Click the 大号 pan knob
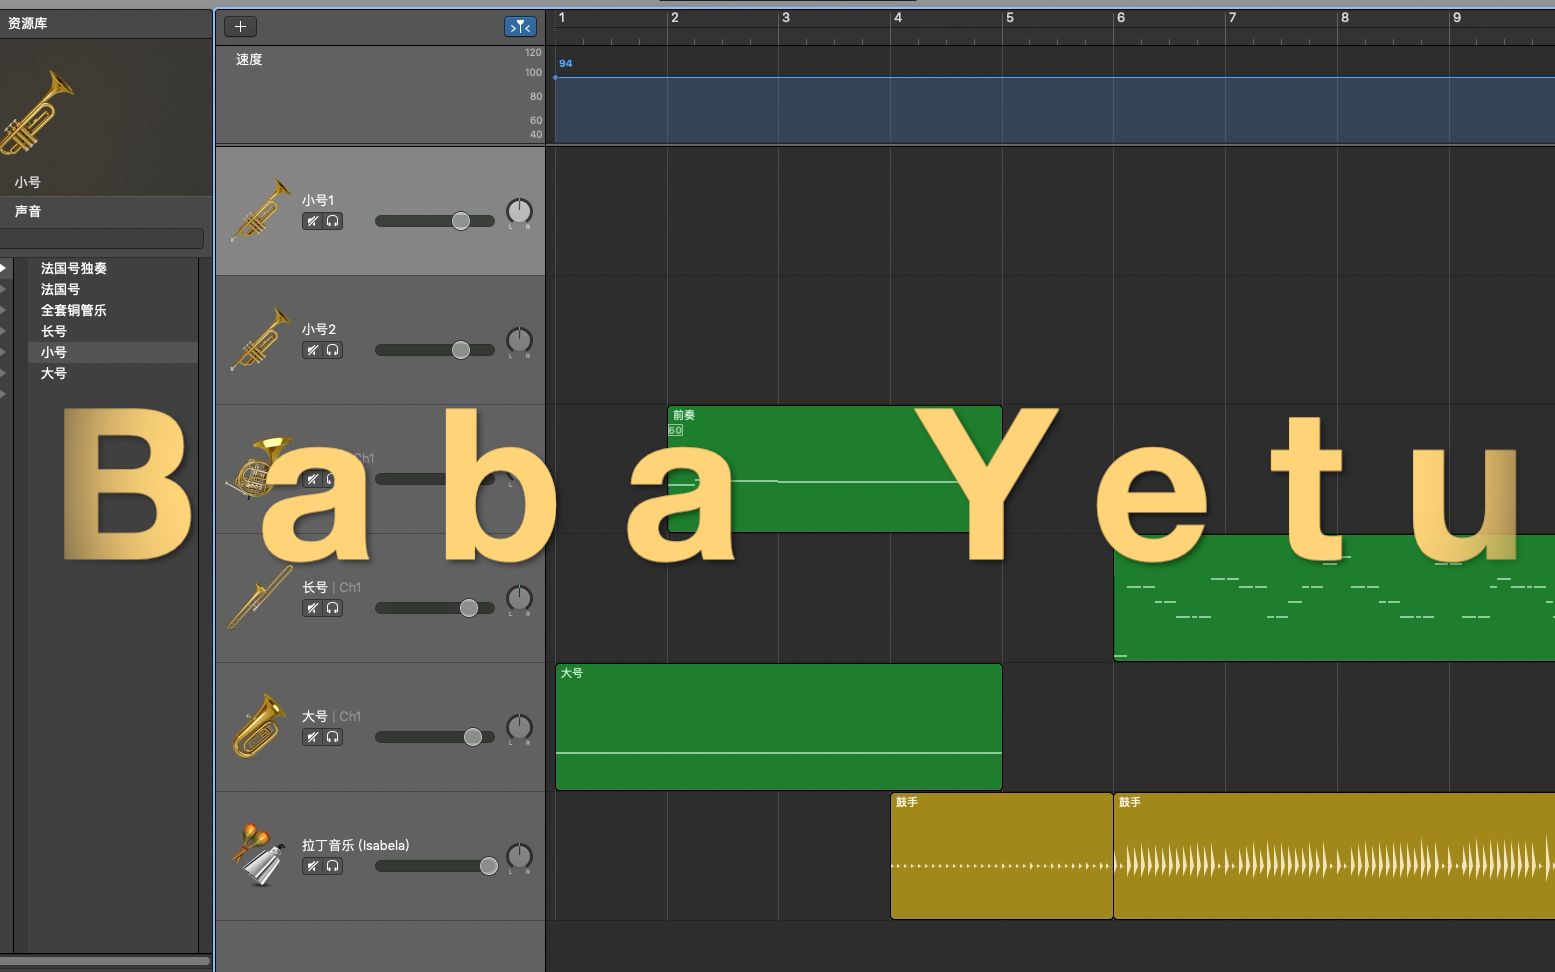1555x972 pixels. [x=519, y=727]
